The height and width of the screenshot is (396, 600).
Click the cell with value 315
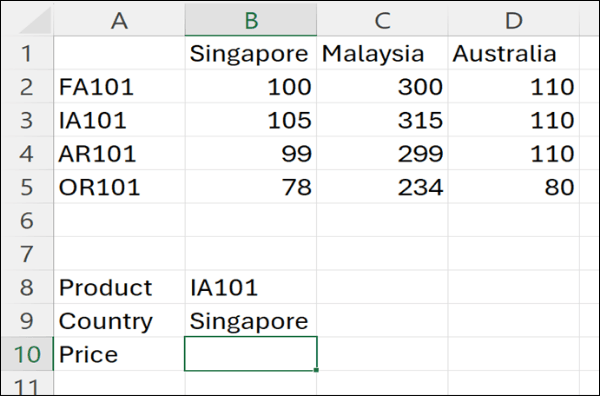click(x=382, y=120)
